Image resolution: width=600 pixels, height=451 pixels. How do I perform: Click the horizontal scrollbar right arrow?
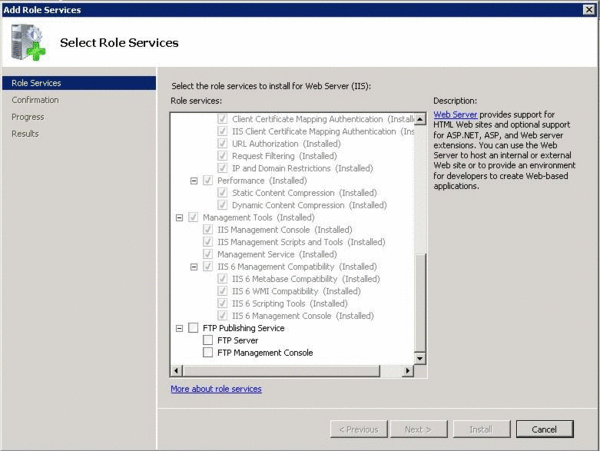click(408, 370)
